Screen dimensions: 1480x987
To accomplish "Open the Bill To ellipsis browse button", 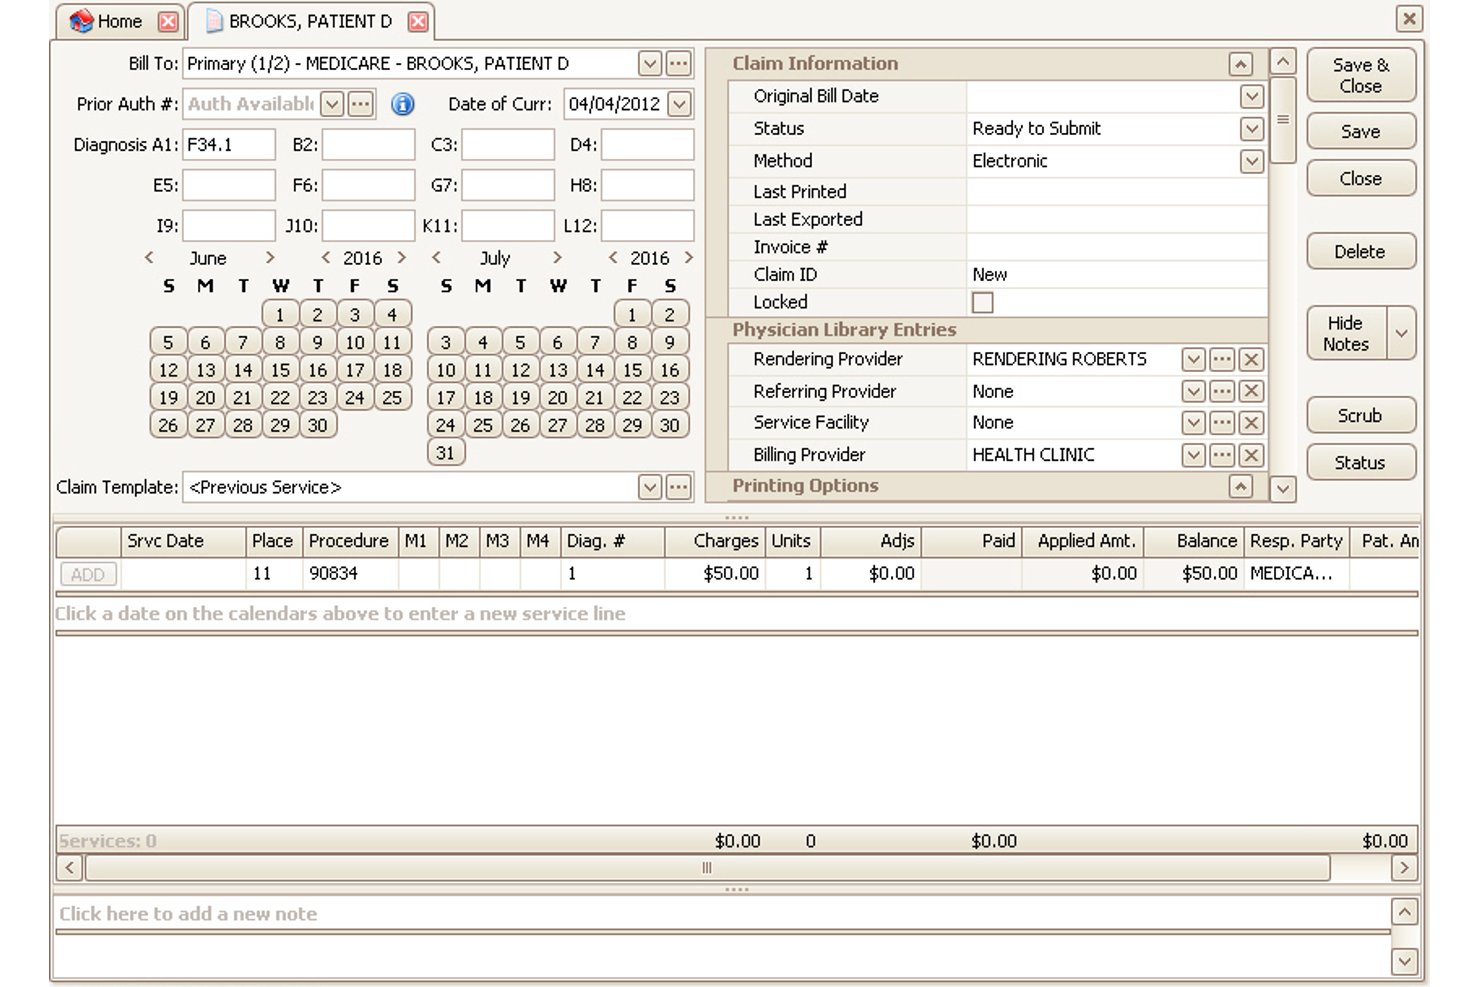I will [x=678, y=64].
